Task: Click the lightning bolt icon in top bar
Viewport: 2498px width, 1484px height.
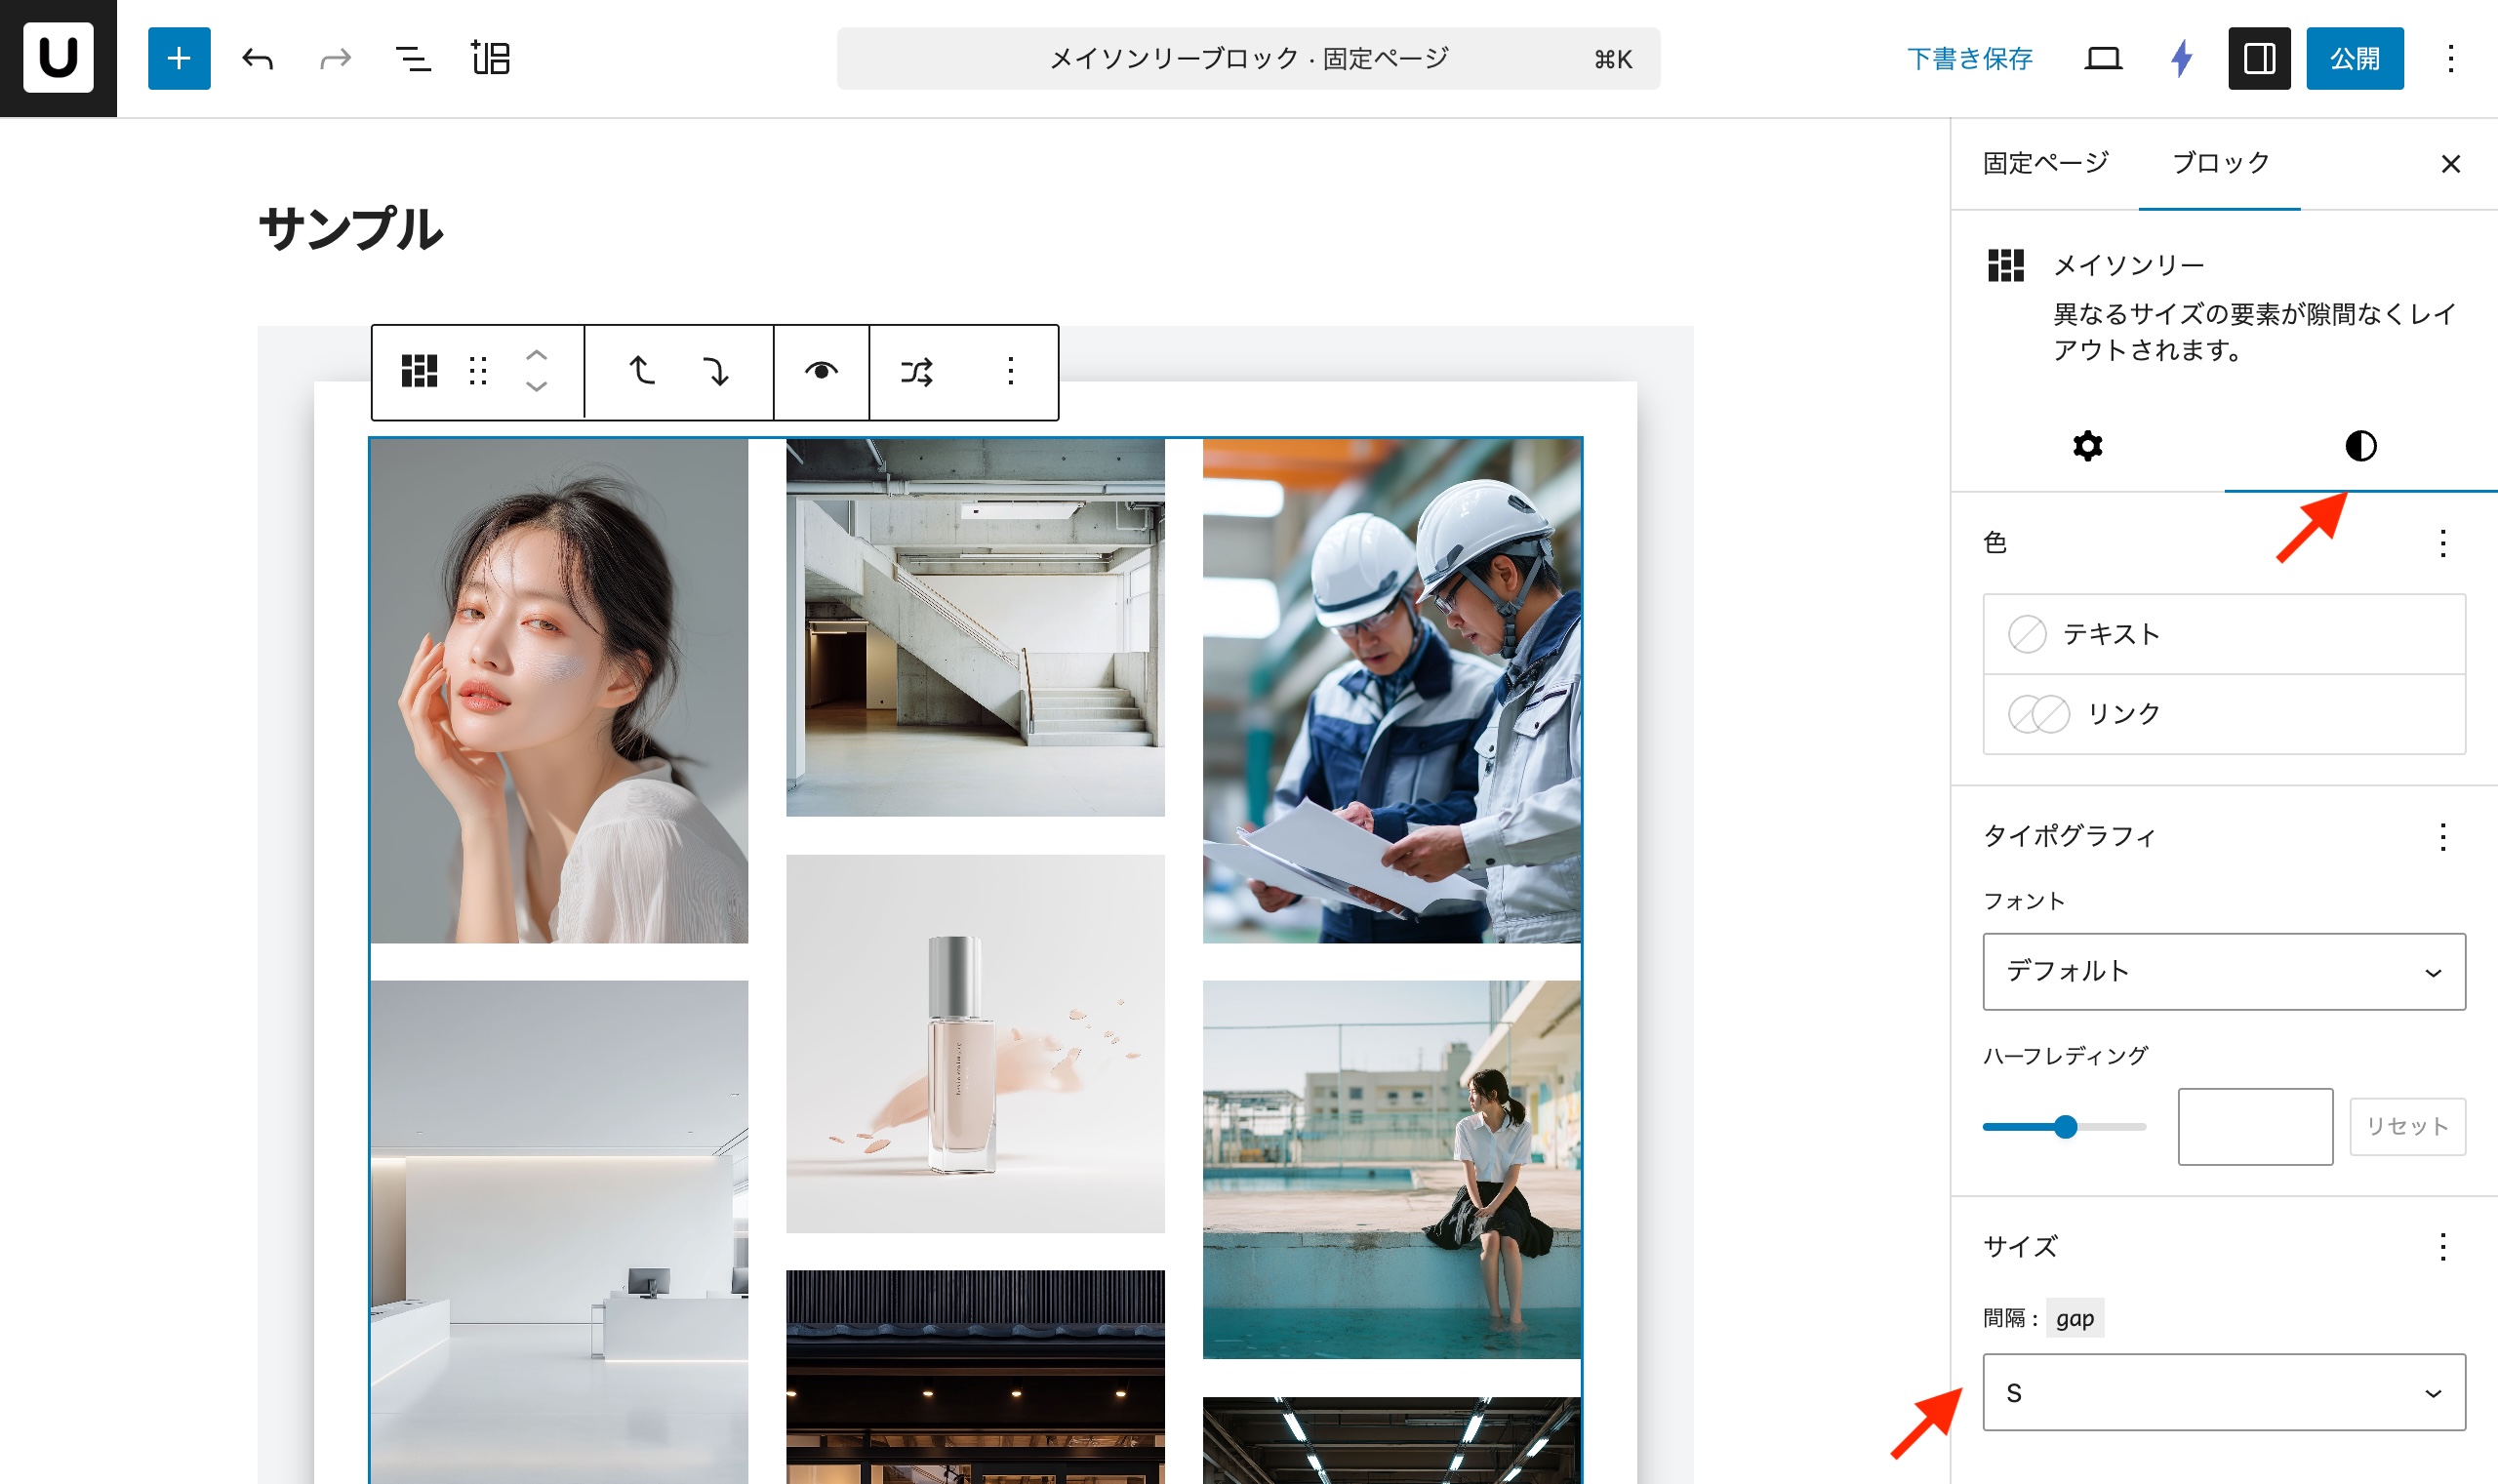Action: click(x=2181, y=59)
